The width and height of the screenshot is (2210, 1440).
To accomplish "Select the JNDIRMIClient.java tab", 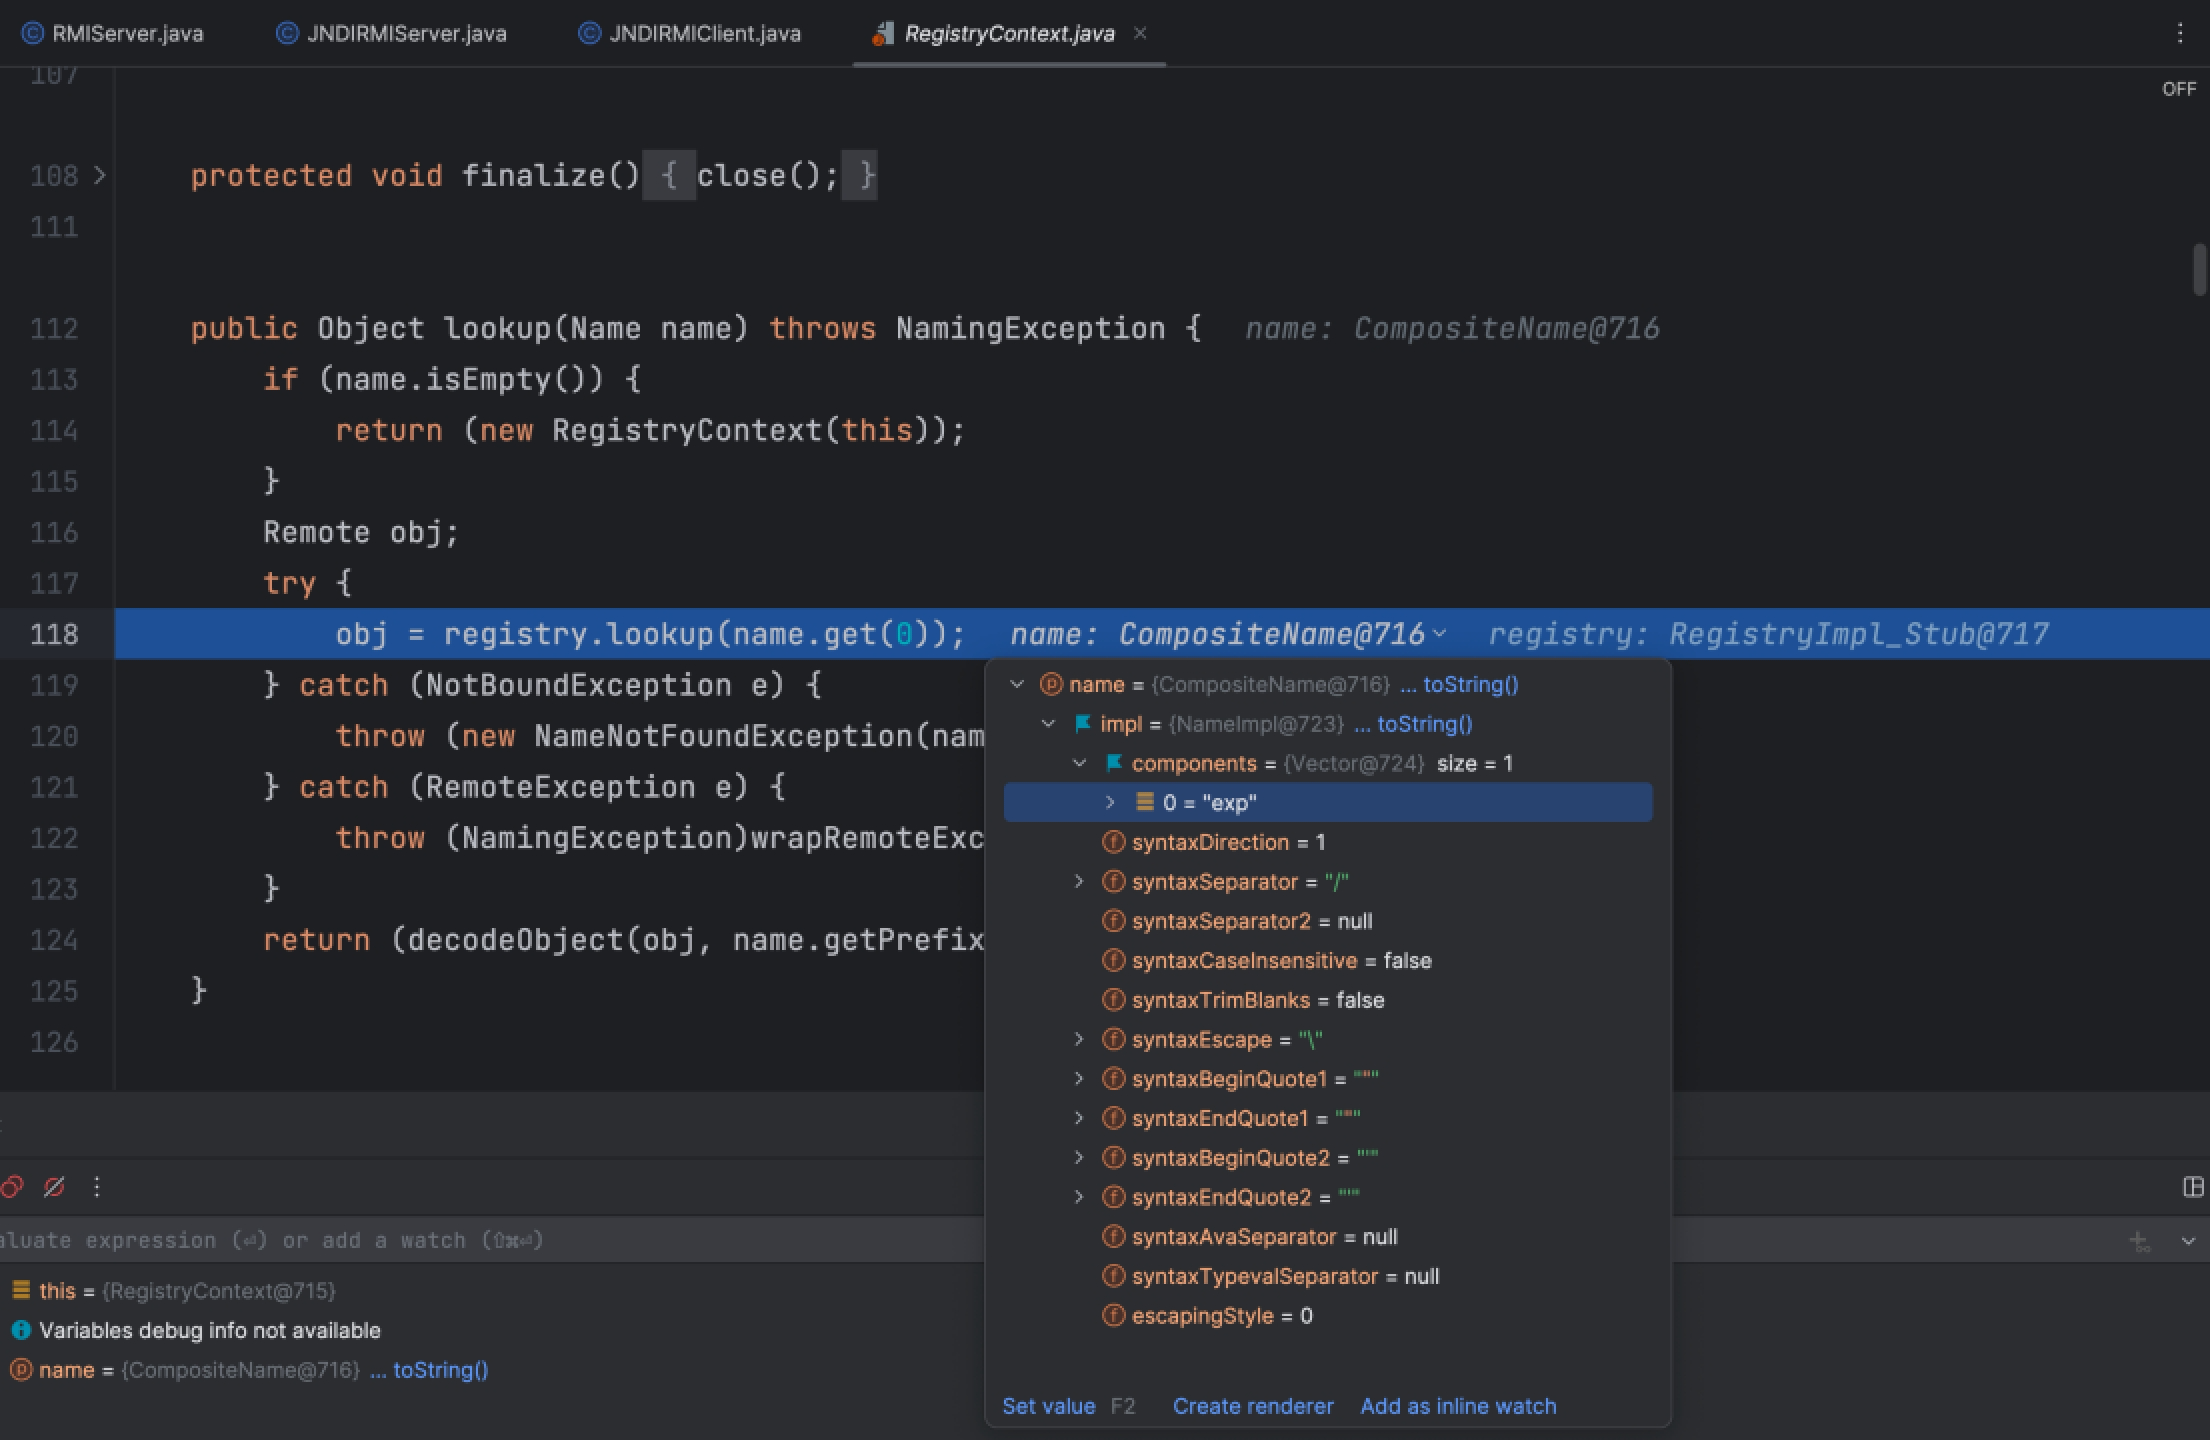I will point(690,33).
